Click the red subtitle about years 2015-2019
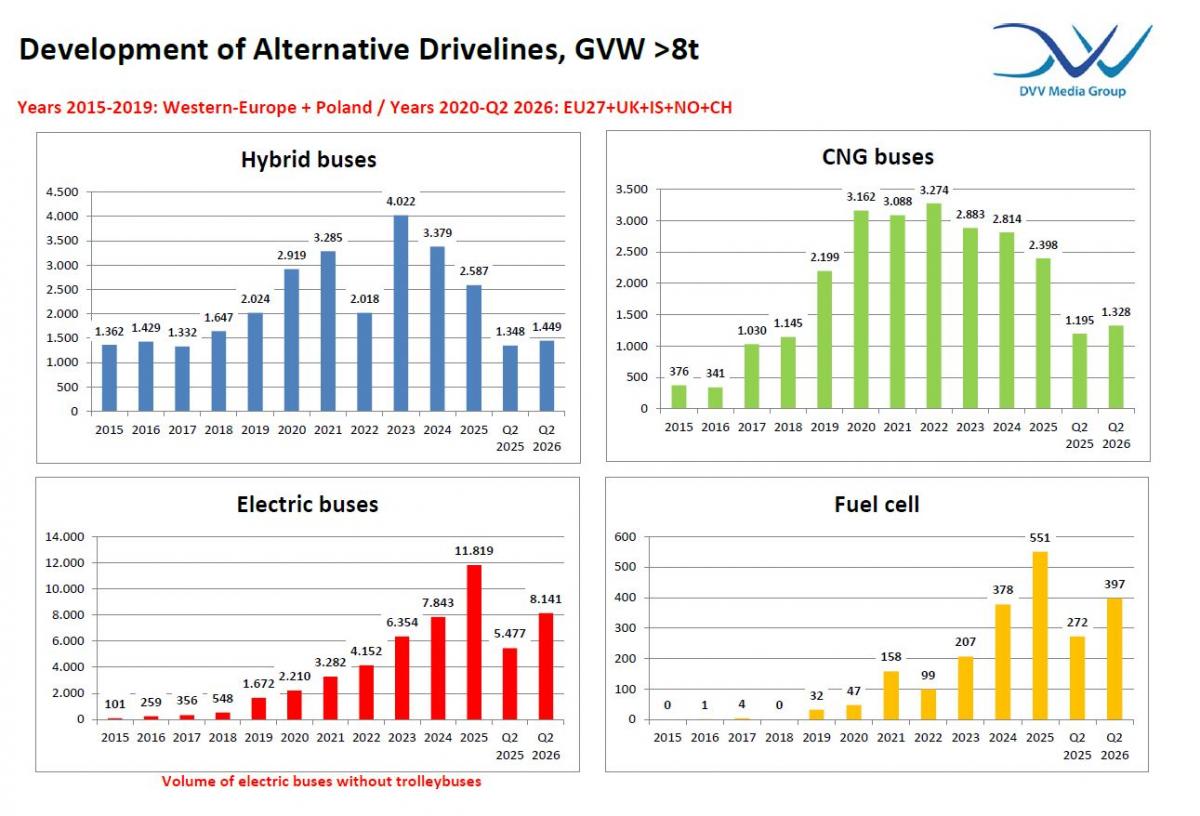 point(374,107)
